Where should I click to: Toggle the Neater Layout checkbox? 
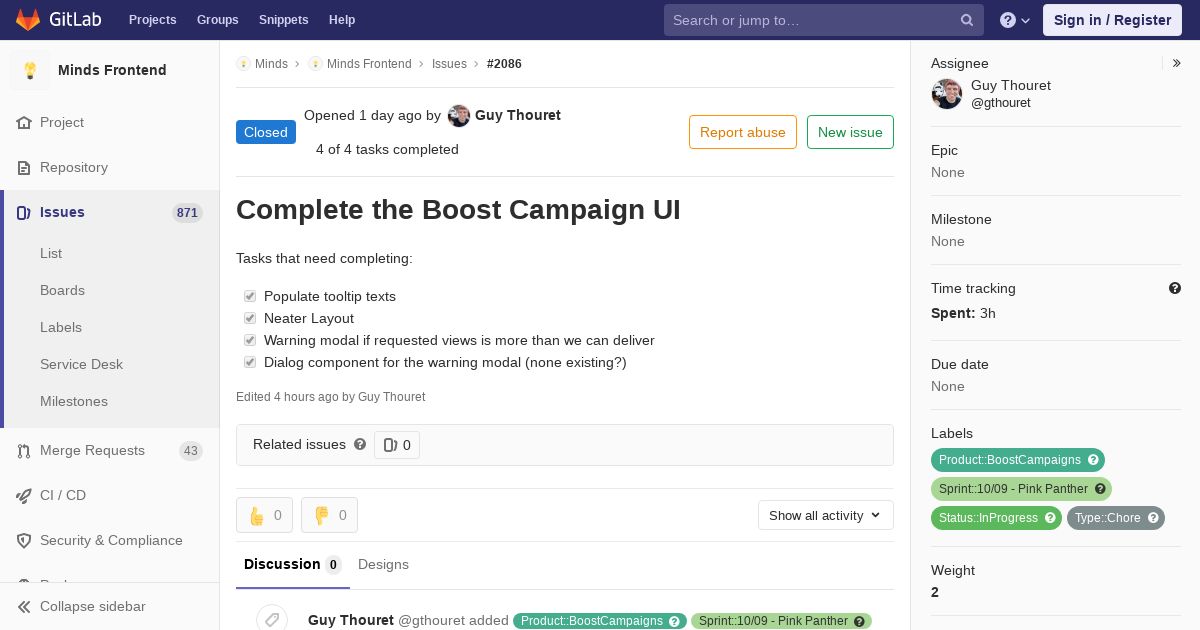250,318
